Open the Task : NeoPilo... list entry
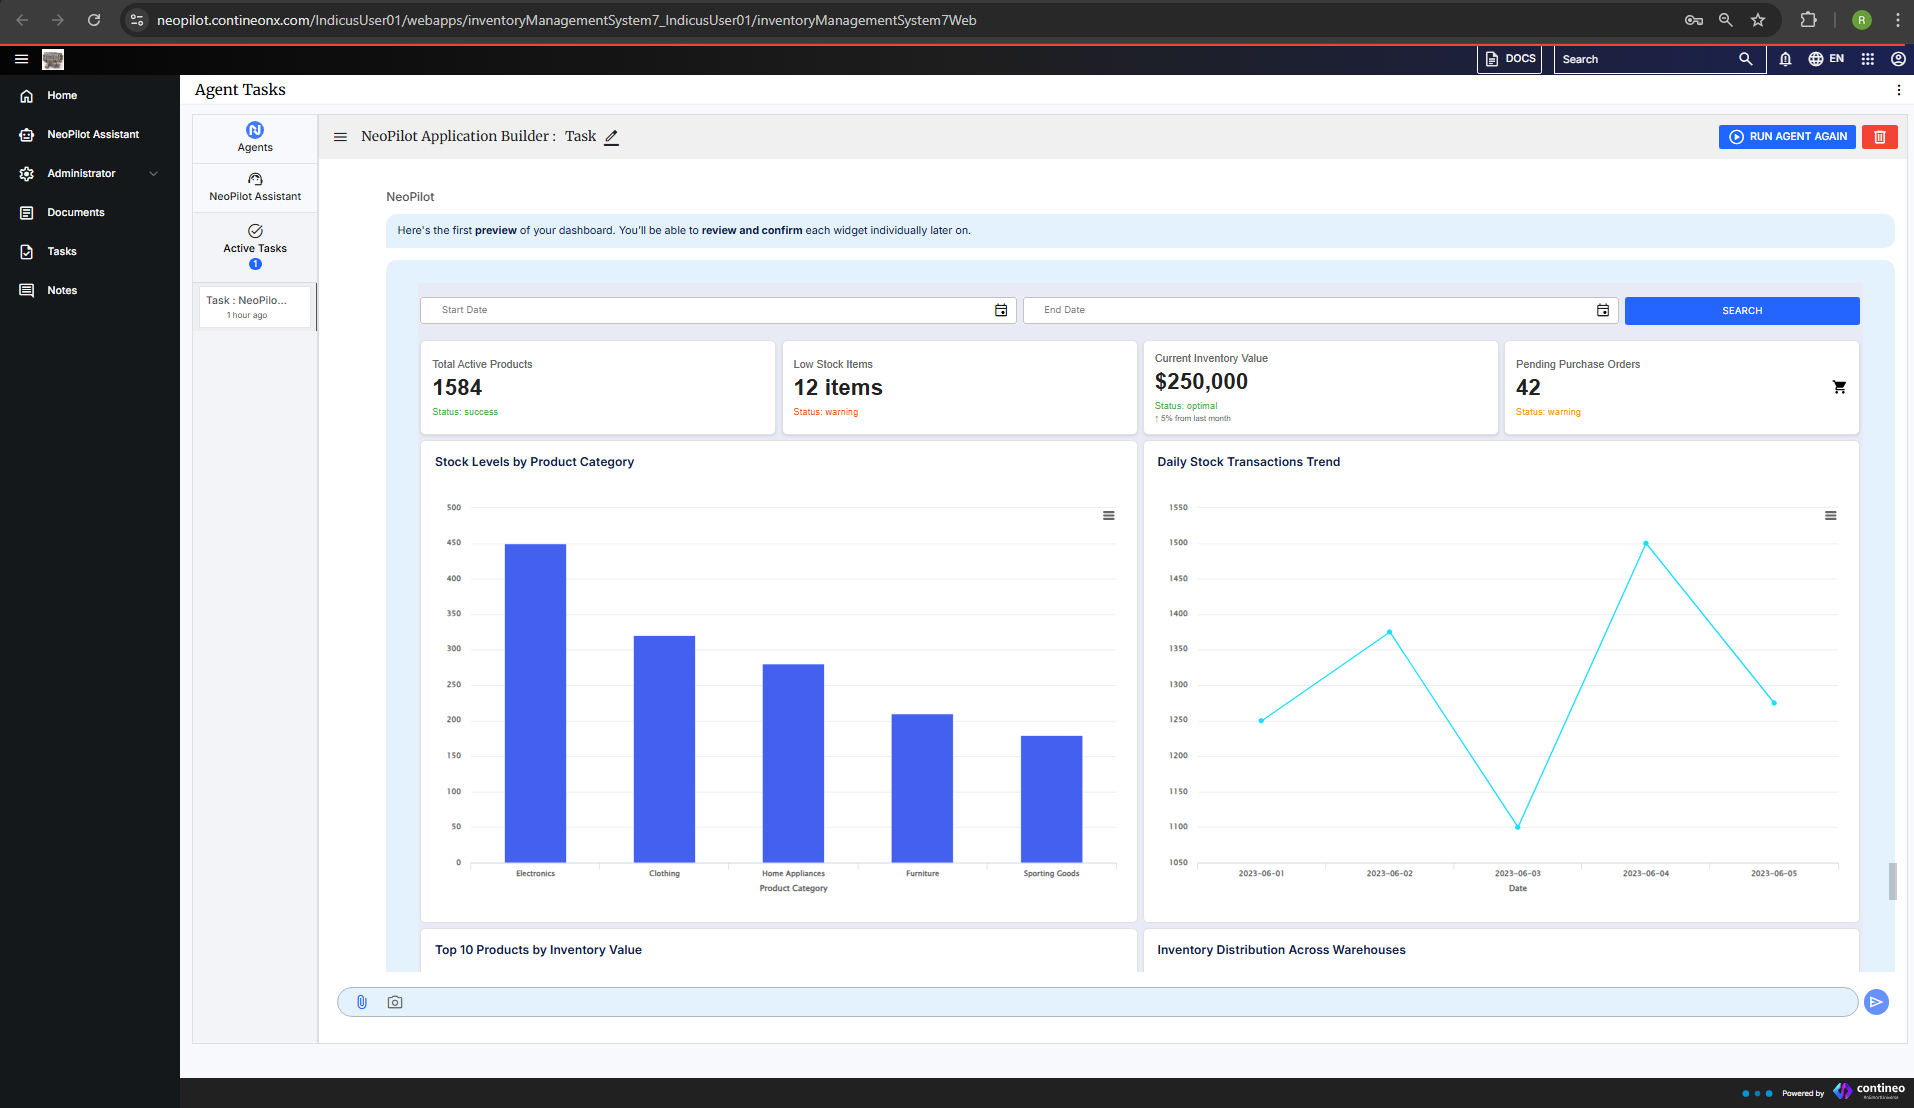 pyautogui.click(x=255, y=306)
